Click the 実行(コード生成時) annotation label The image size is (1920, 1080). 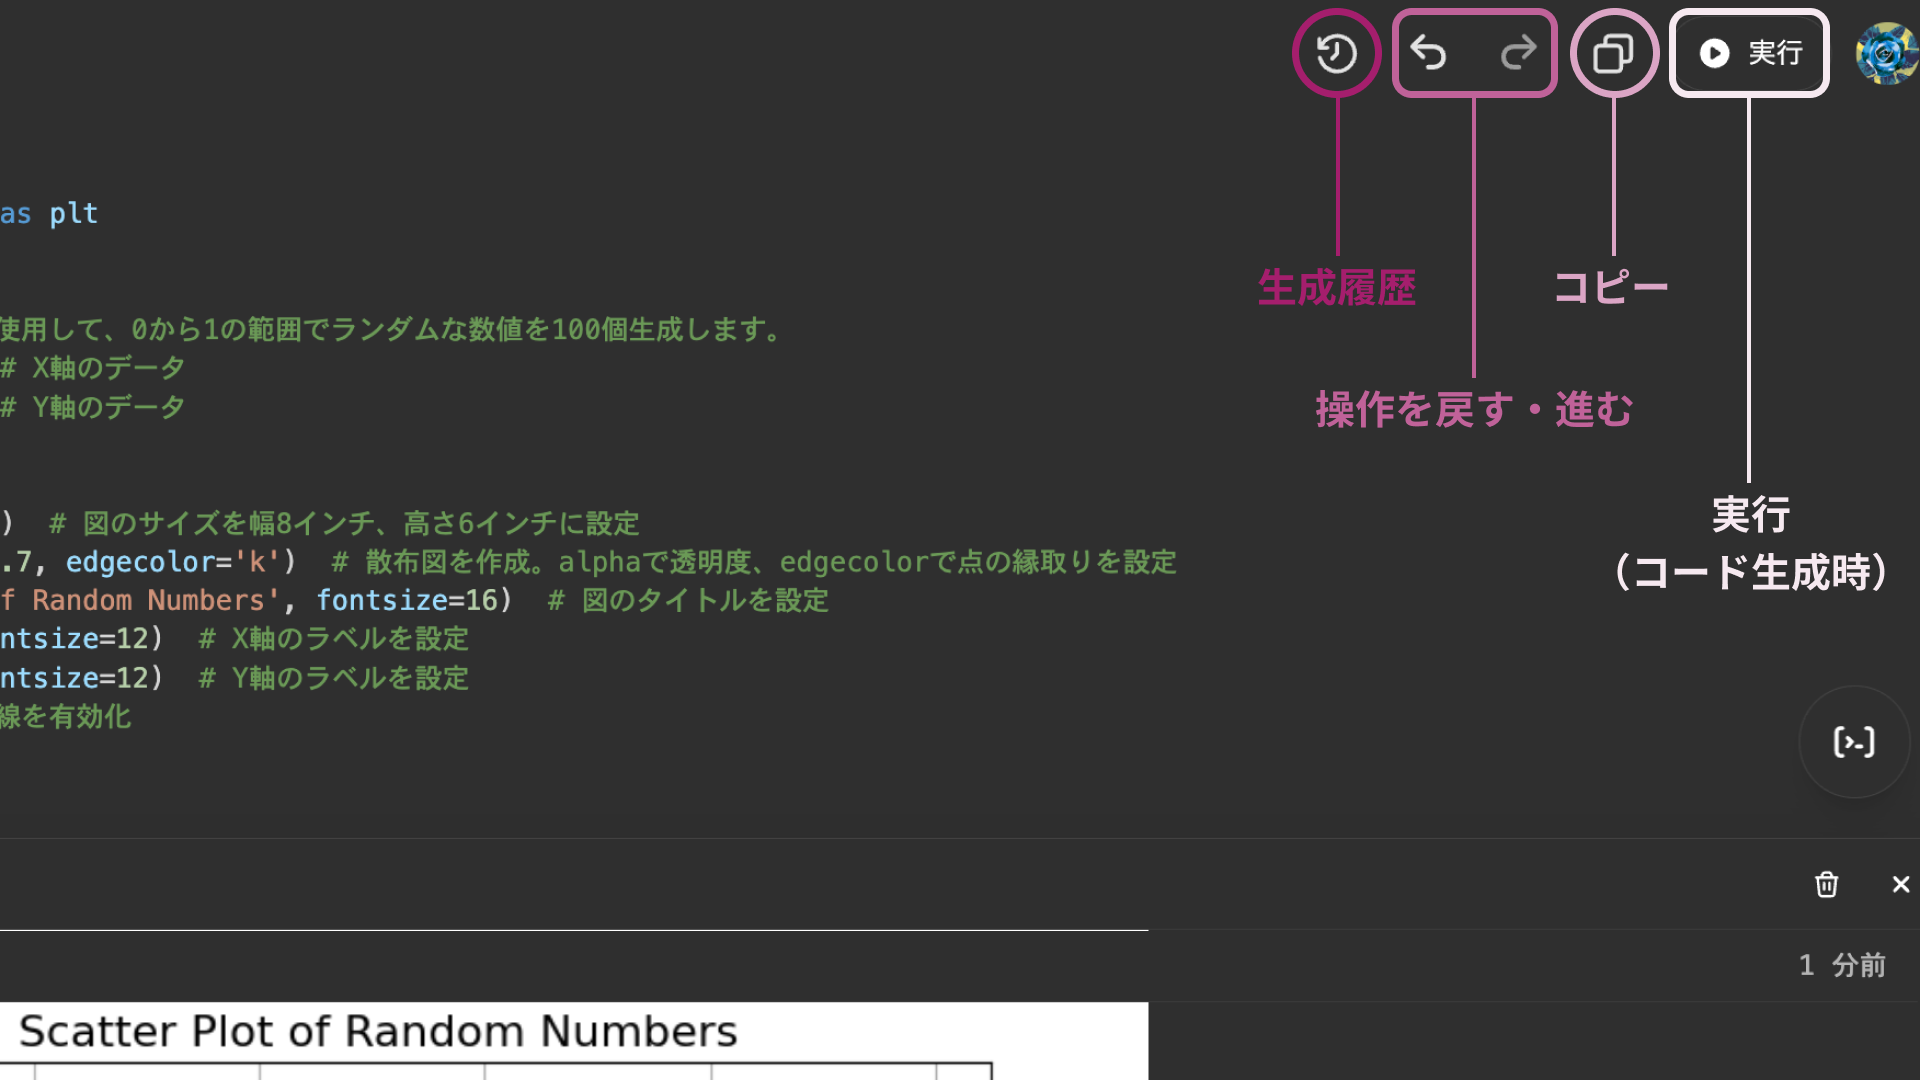(x=1751, y=544)
